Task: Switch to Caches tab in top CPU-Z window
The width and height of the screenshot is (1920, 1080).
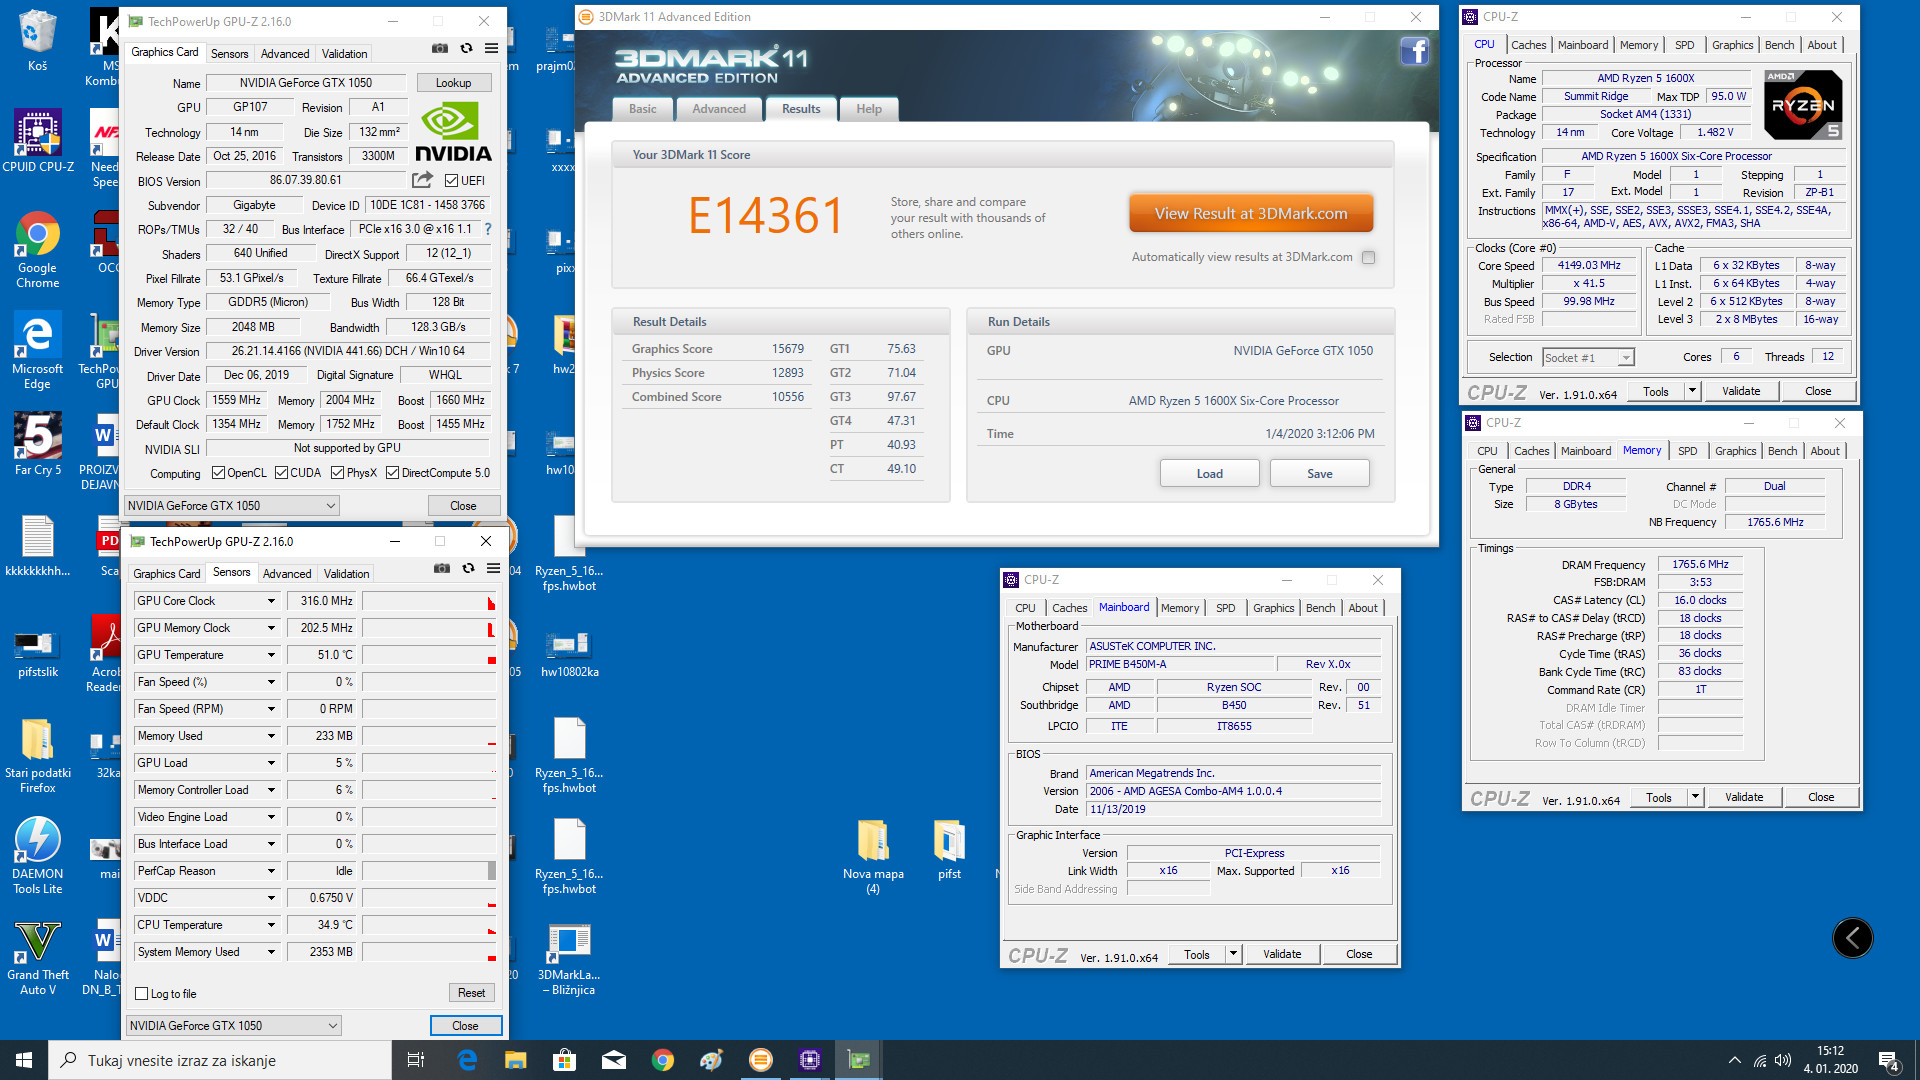Action: (x=1528, y=45)
